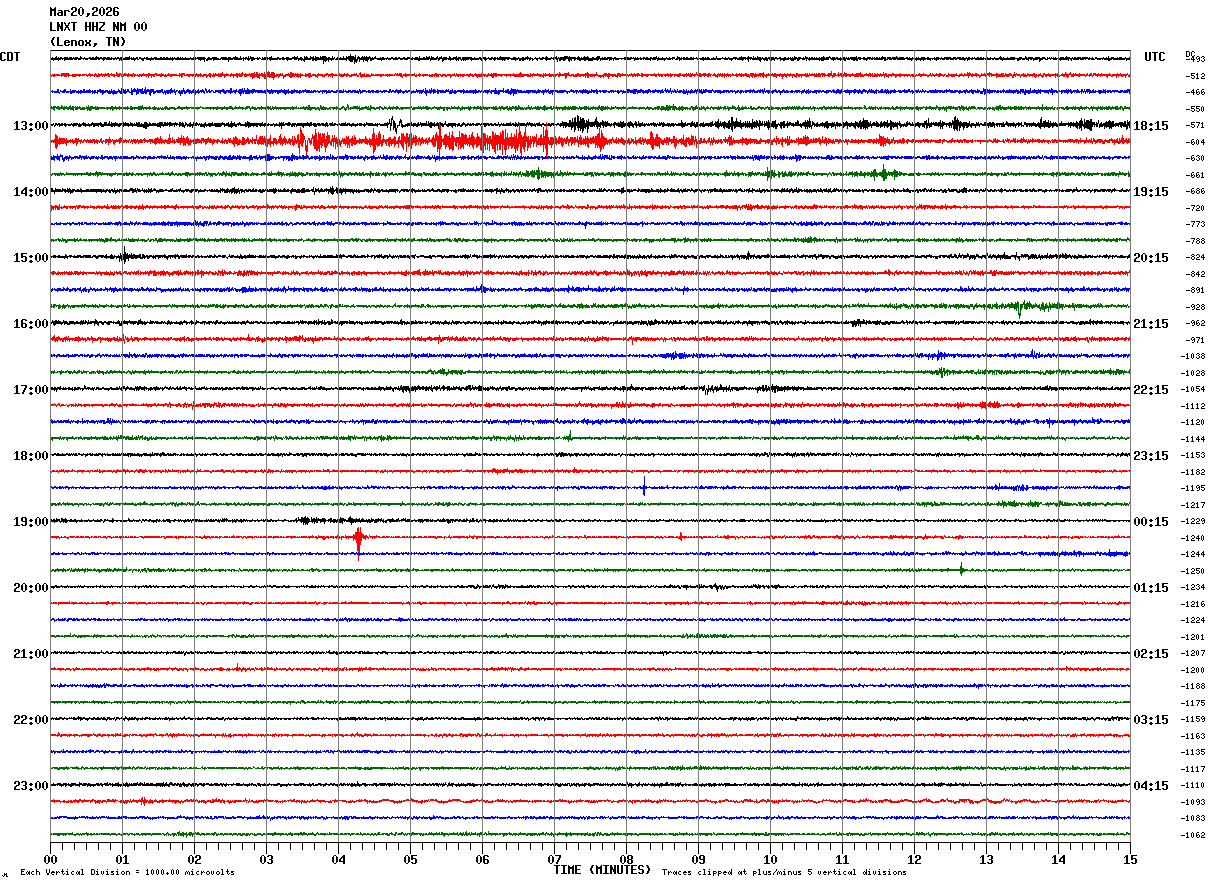Viewport: 1210px width, 886px height.
Task: Click the '19:00' CDT time label
Action: pyautogui.click(x=31, y=522)
